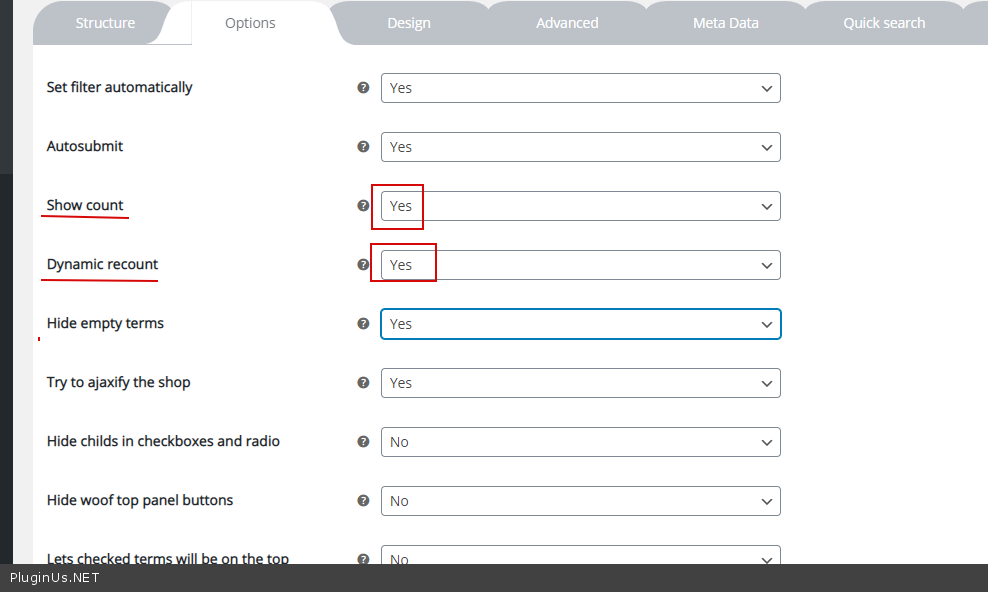
Task: Click Hide empty terms help icon
Action: tap(364, 324)
